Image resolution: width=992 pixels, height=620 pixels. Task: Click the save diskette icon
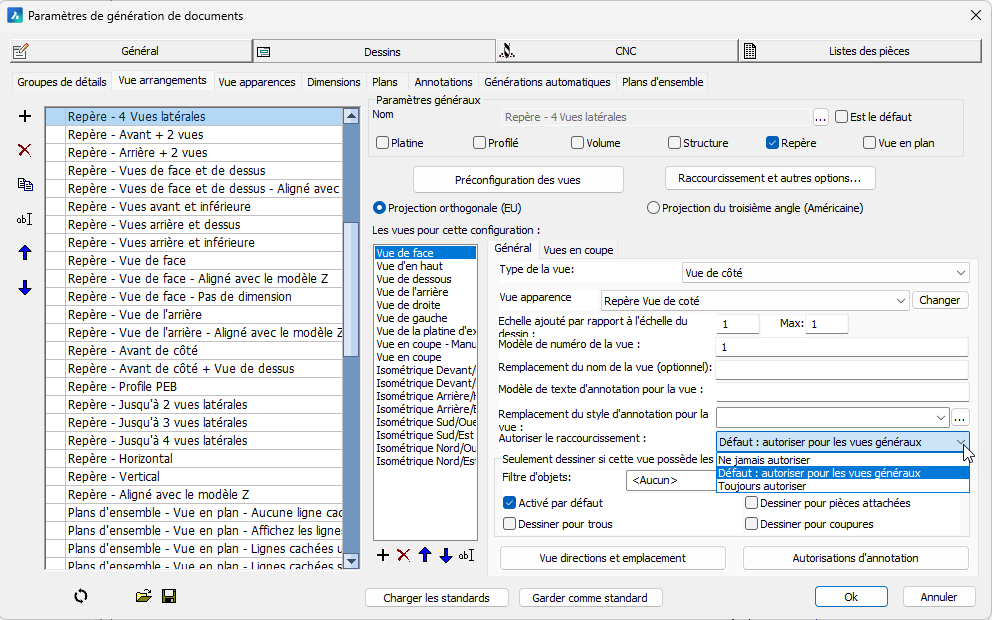click(169, 596)
